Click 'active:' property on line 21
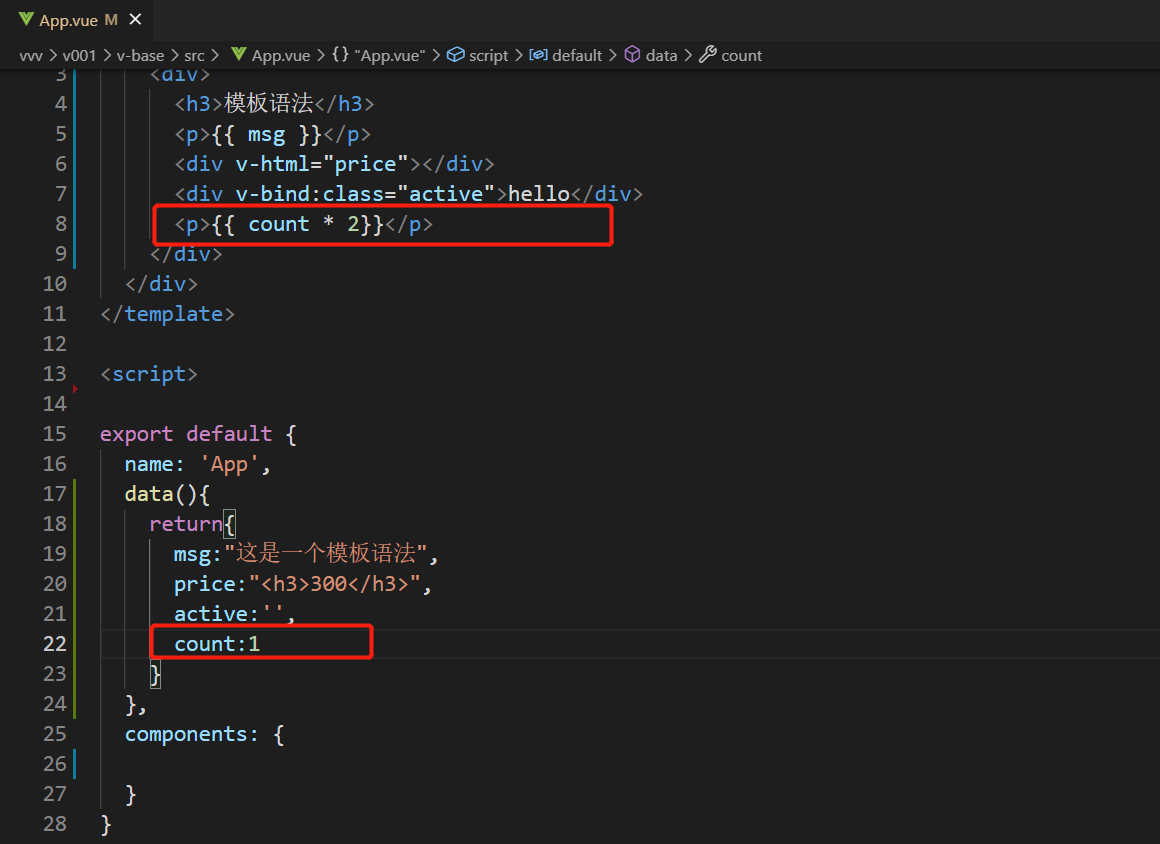This screenshot has width=1160, height=844. (x=216, y=614)
